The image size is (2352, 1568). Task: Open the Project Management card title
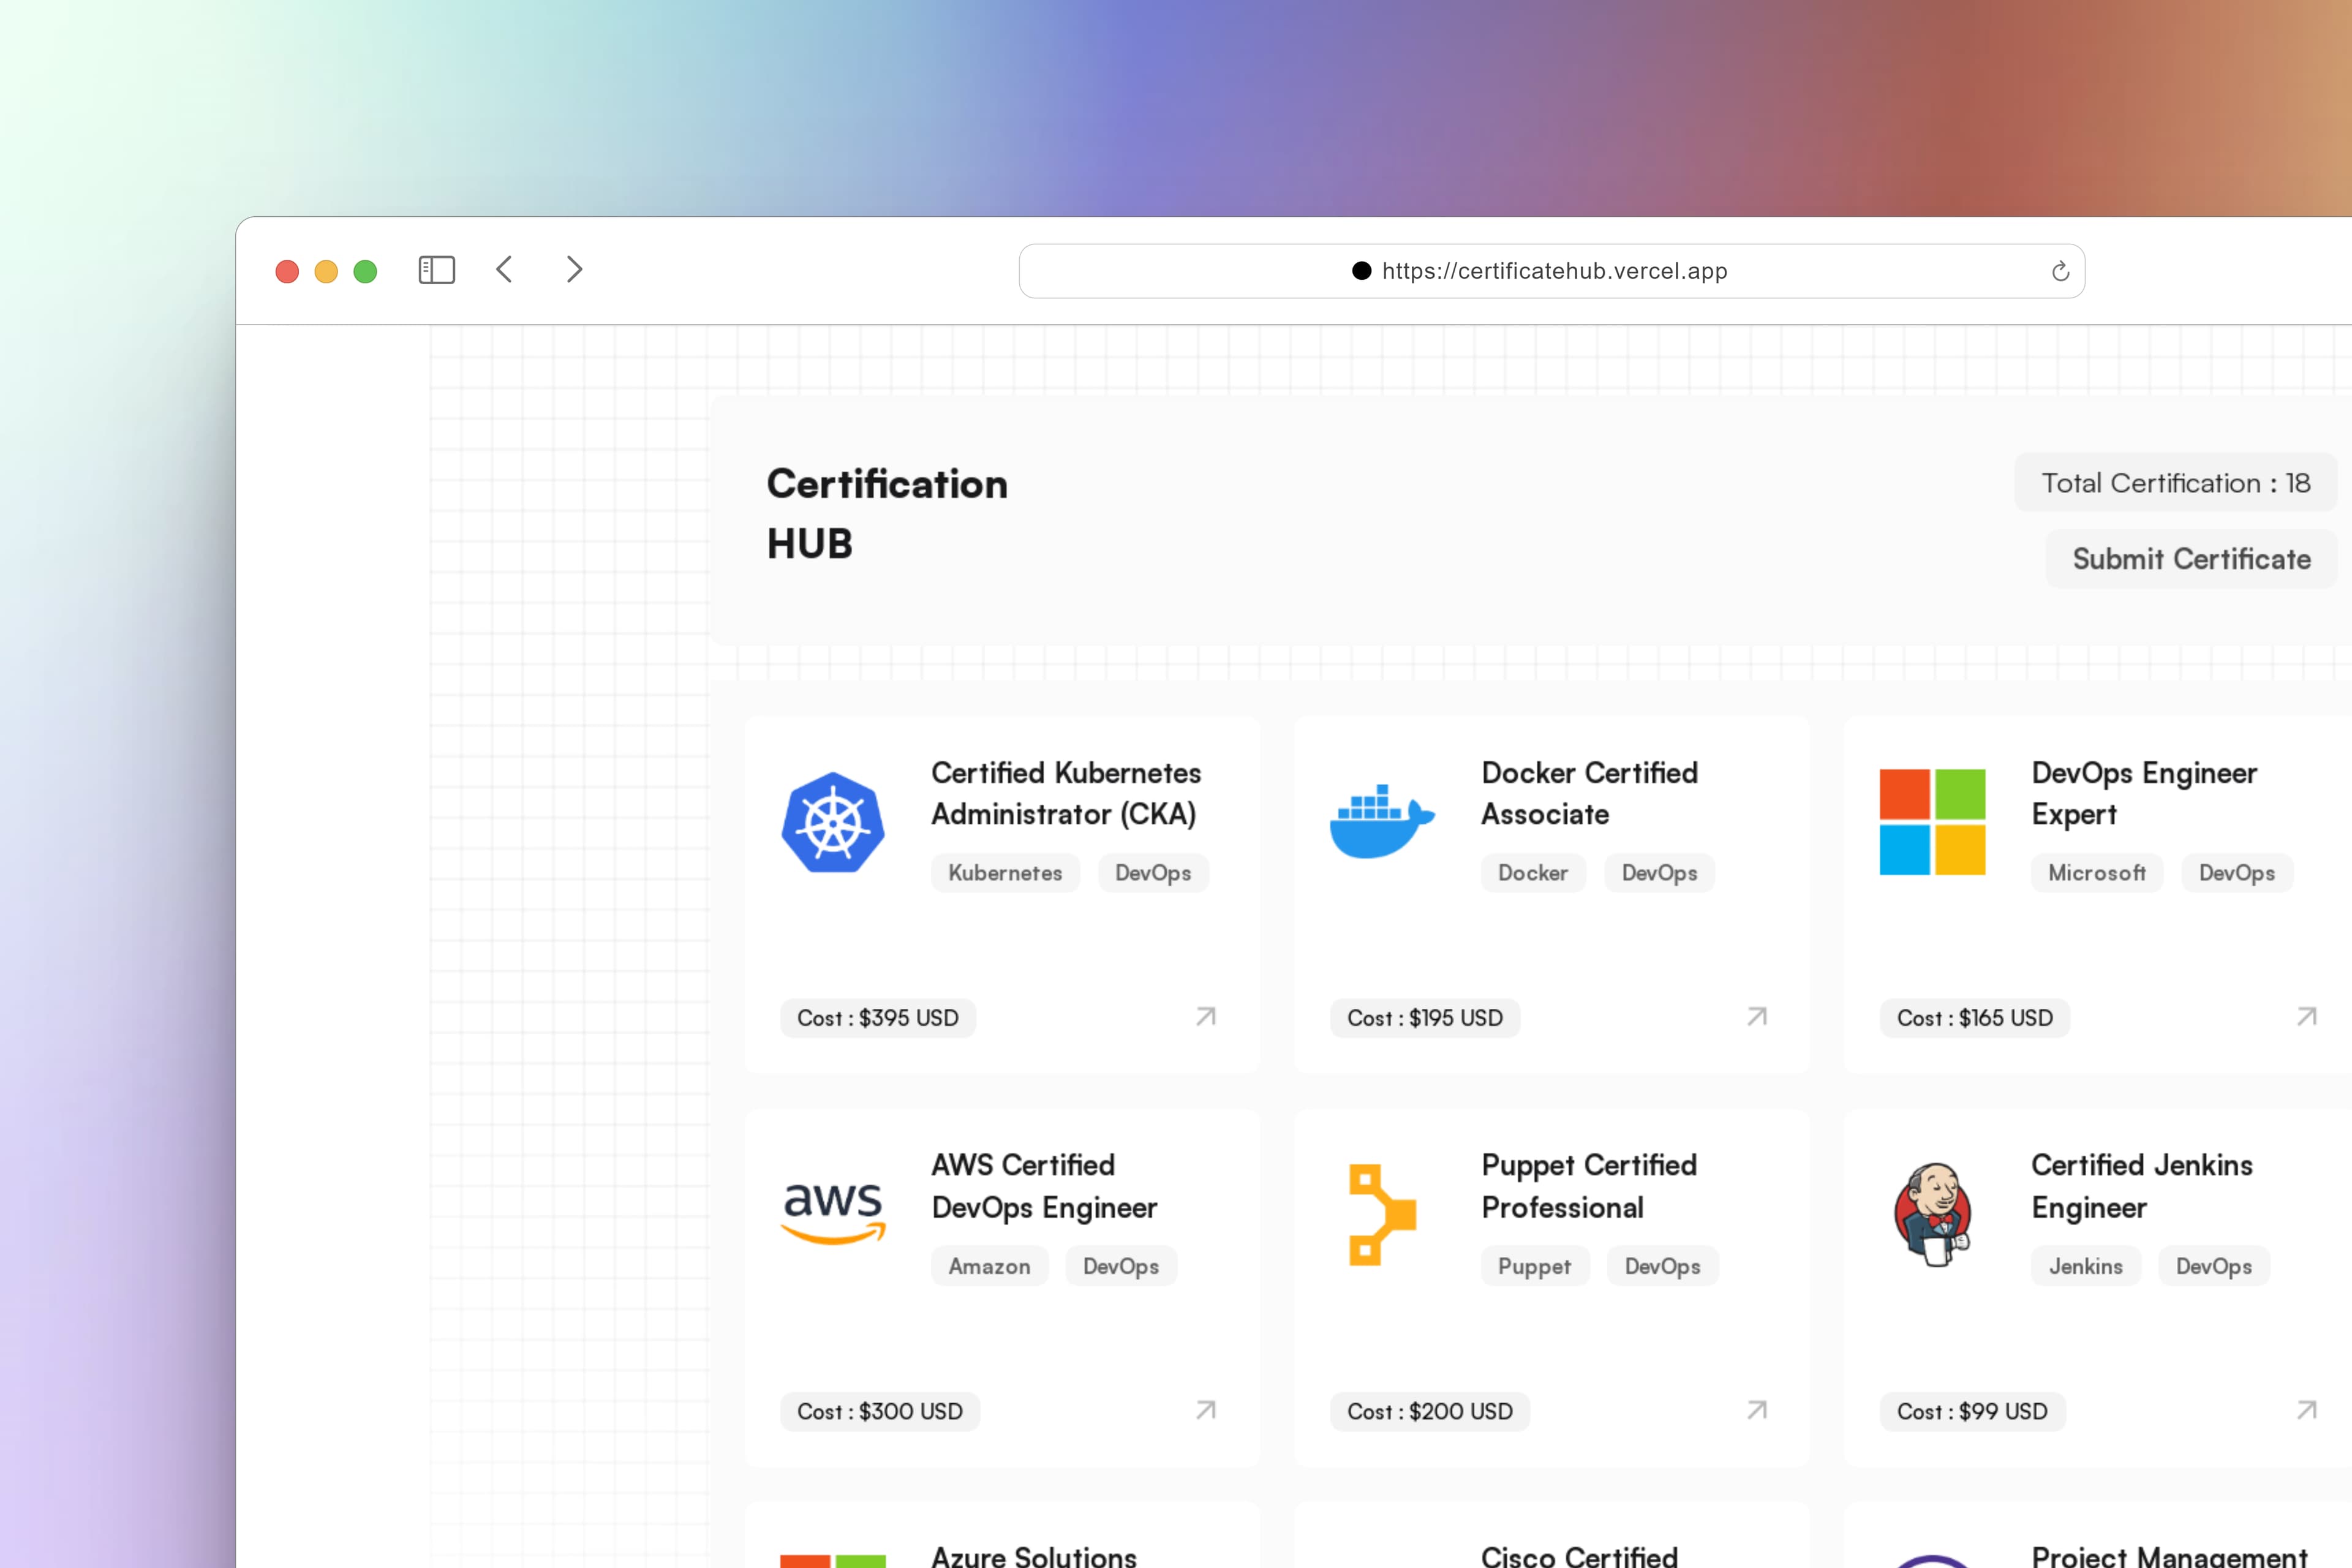2169,1556
